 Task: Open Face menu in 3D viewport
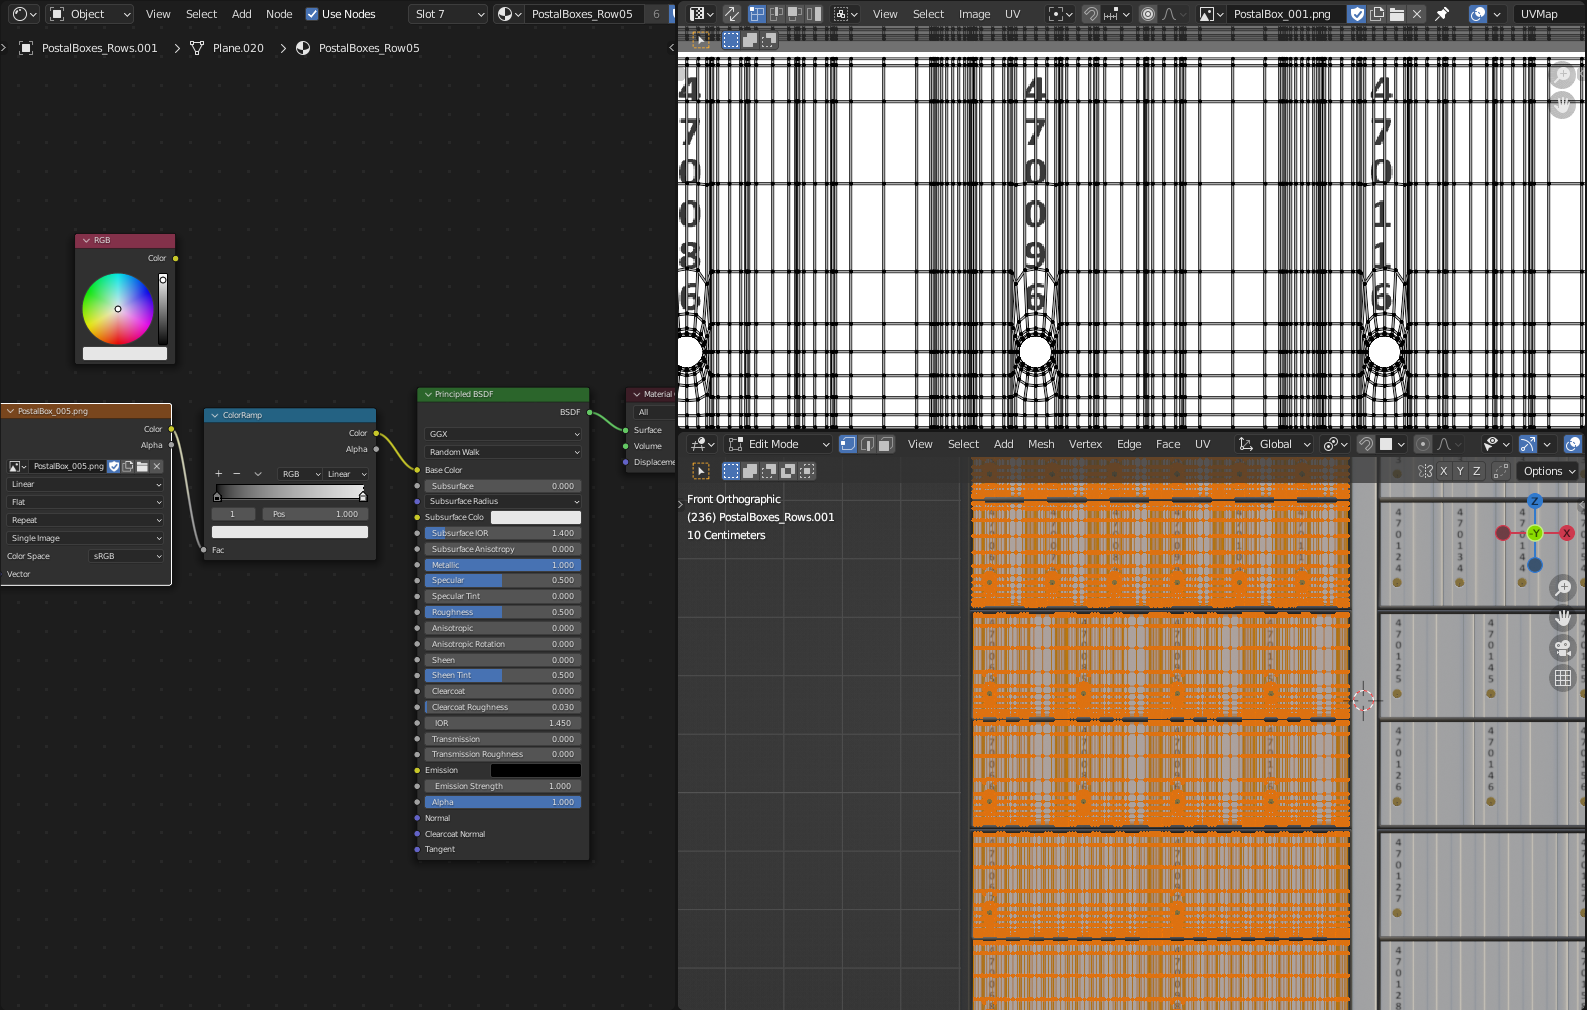pos(1168,444)
